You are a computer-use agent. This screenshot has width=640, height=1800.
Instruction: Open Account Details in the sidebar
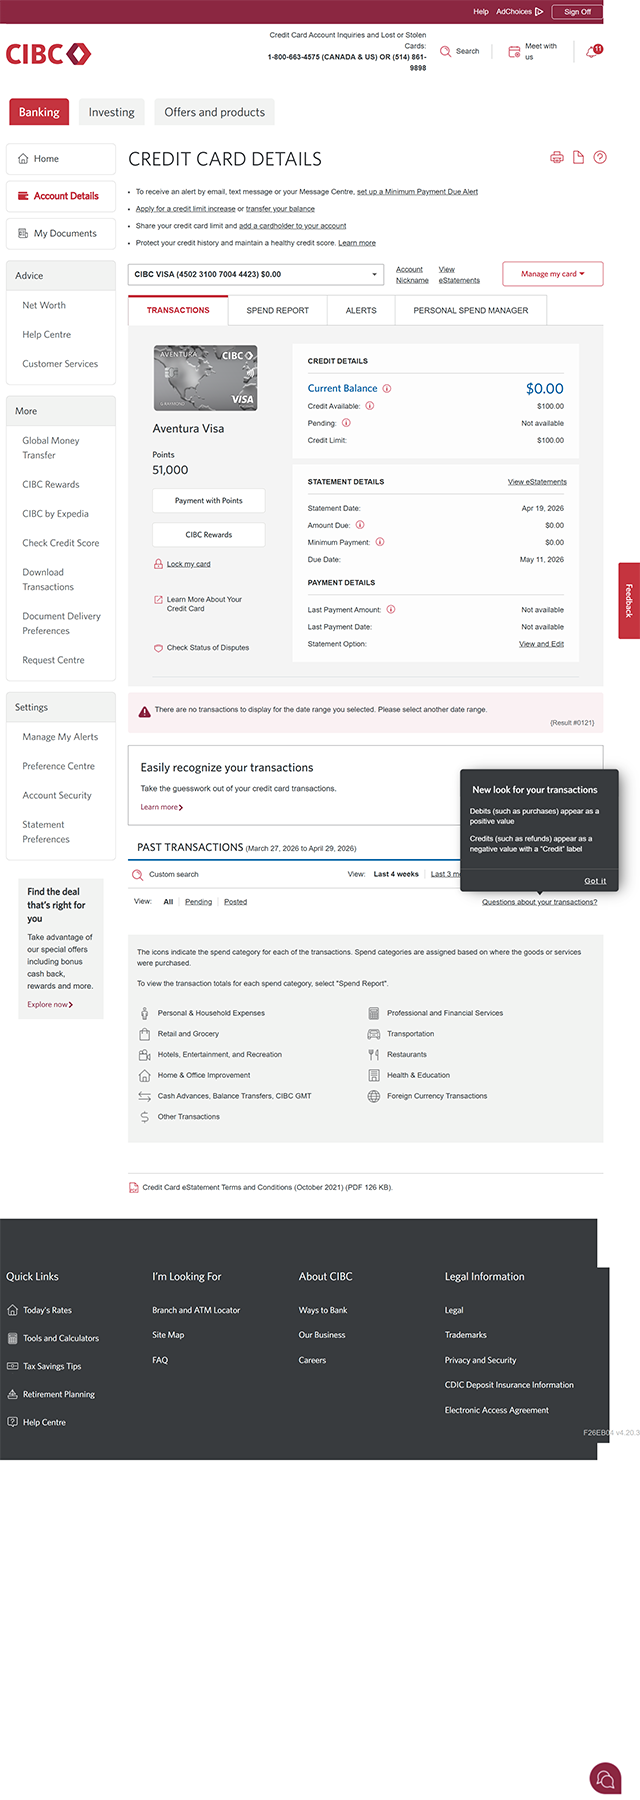pyautogui.click(x=61, y=196)
